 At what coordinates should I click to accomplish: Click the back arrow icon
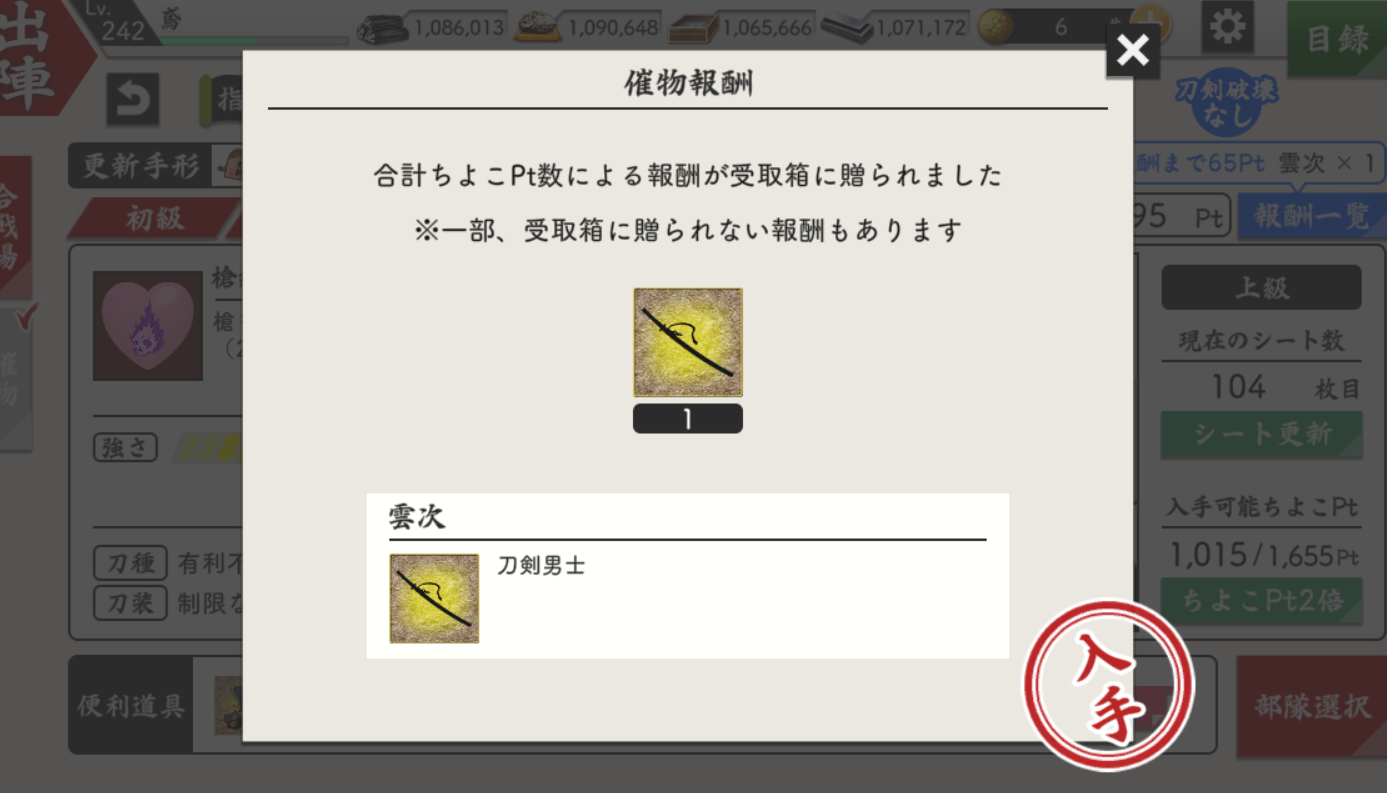point(132,100)
